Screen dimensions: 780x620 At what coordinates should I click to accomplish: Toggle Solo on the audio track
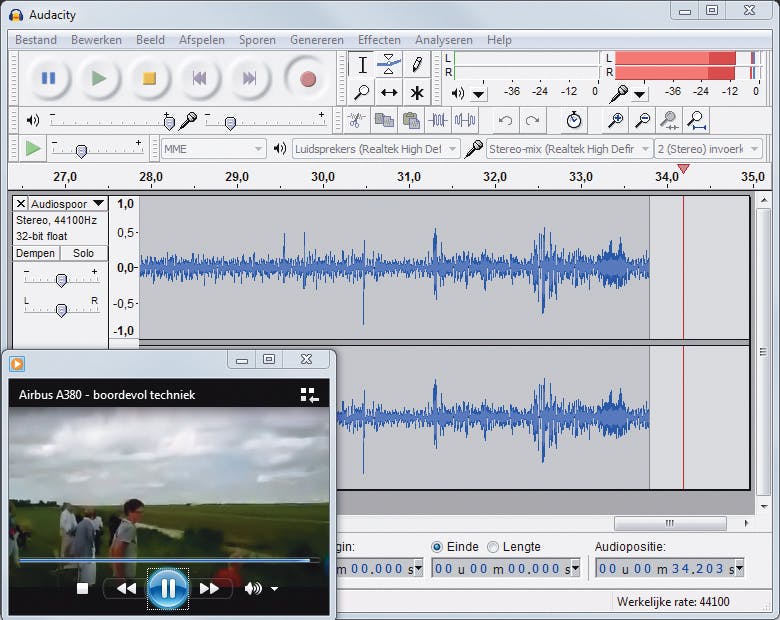tap(83, 254)
